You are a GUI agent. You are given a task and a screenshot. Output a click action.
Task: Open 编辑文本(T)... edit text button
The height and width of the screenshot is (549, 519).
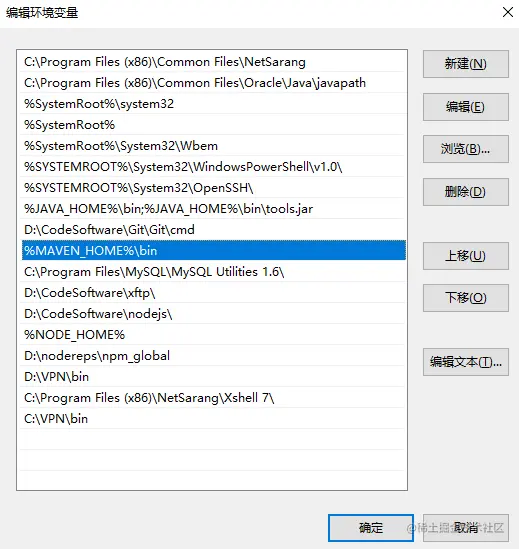pos(465,362)
